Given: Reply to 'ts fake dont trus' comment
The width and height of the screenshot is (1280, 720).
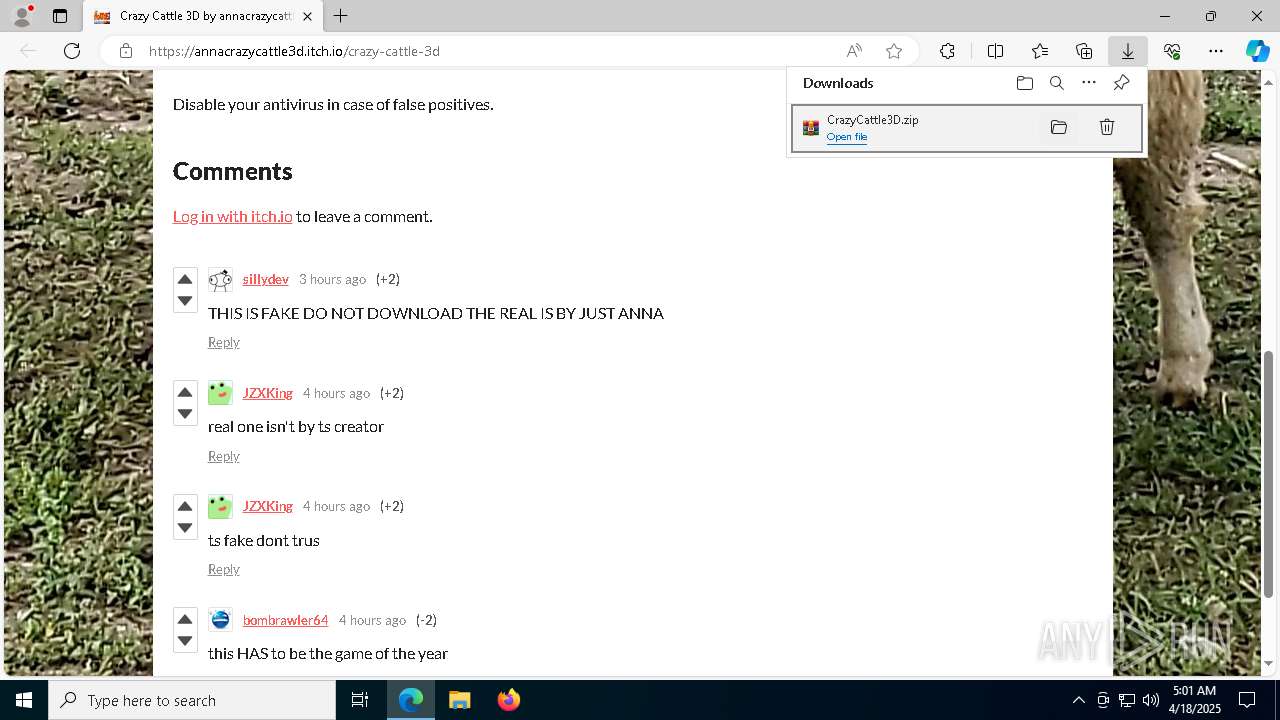Looking at the screenshot, I should pyautogui.click(x=223, y=569).
